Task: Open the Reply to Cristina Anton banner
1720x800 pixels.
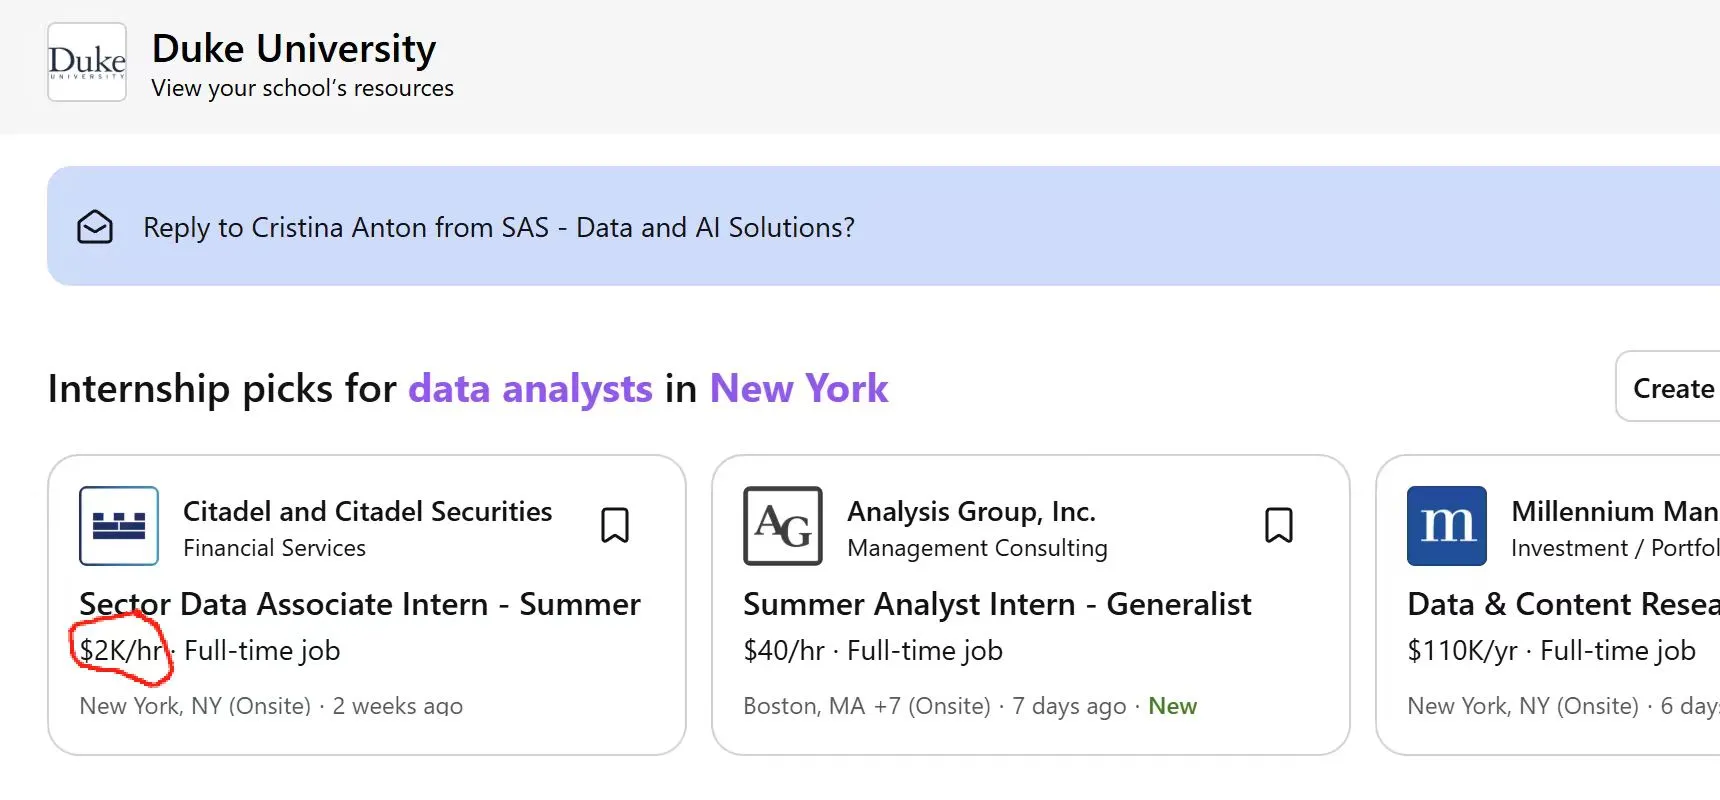Action: [498, 227]
